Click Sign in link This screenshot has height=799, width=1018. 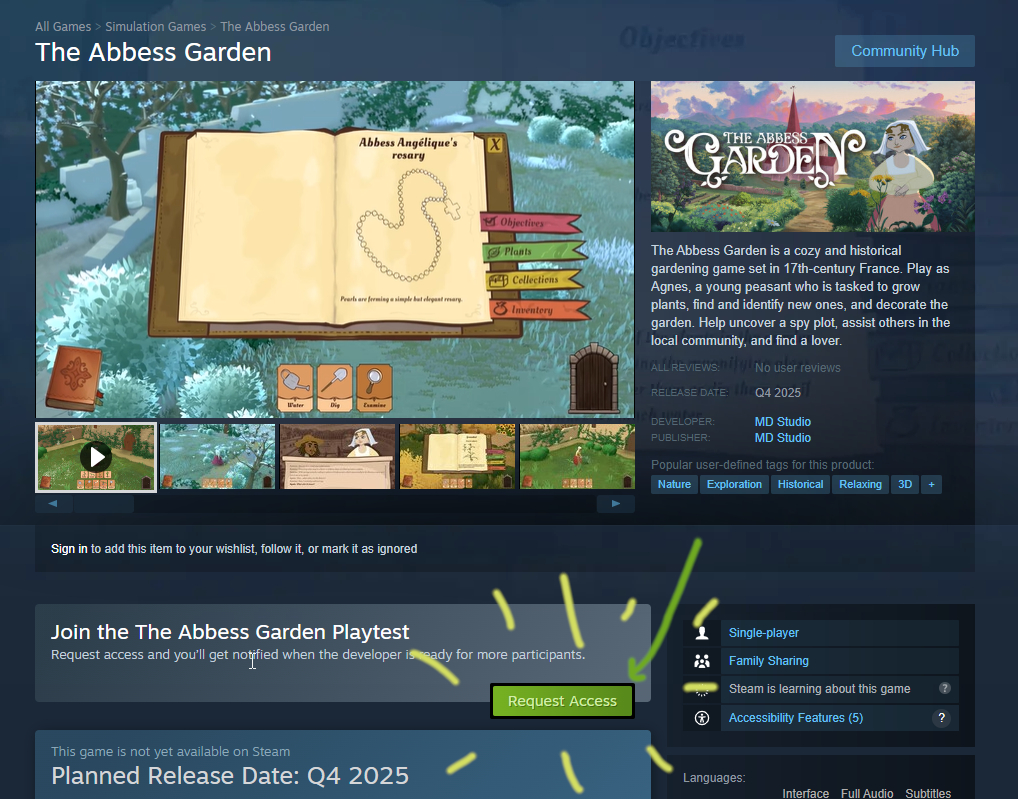pyautogui.click(x=69, y=548)
